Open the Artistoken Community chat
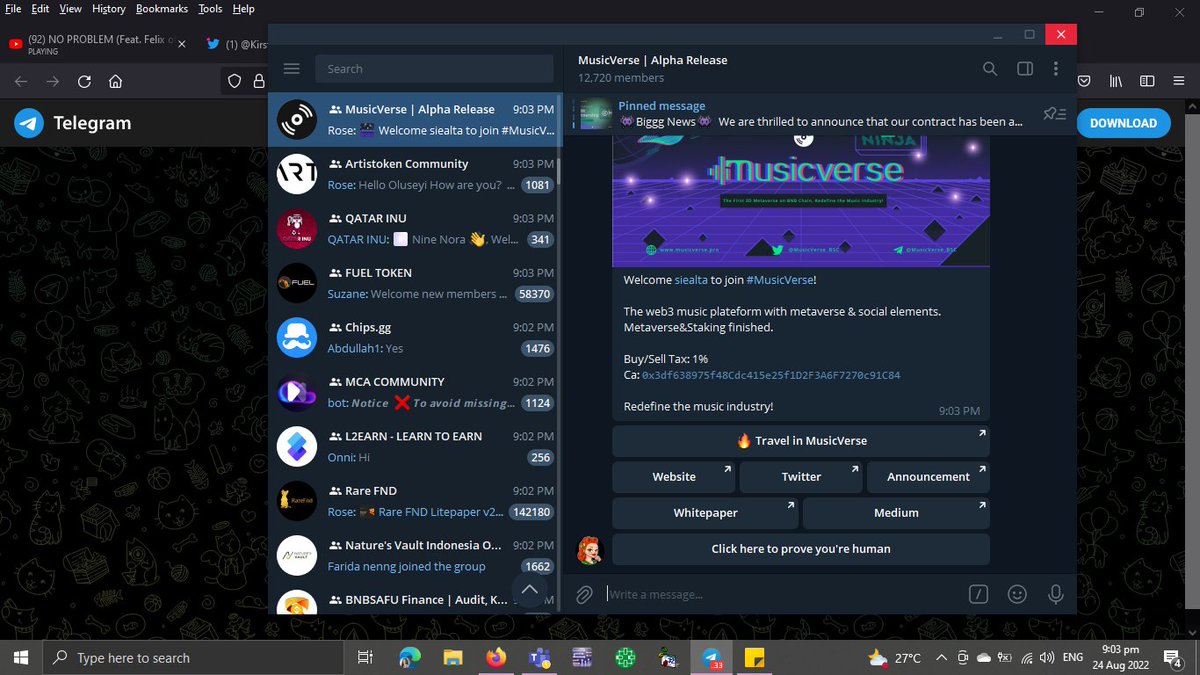 (x=415, y=174)
